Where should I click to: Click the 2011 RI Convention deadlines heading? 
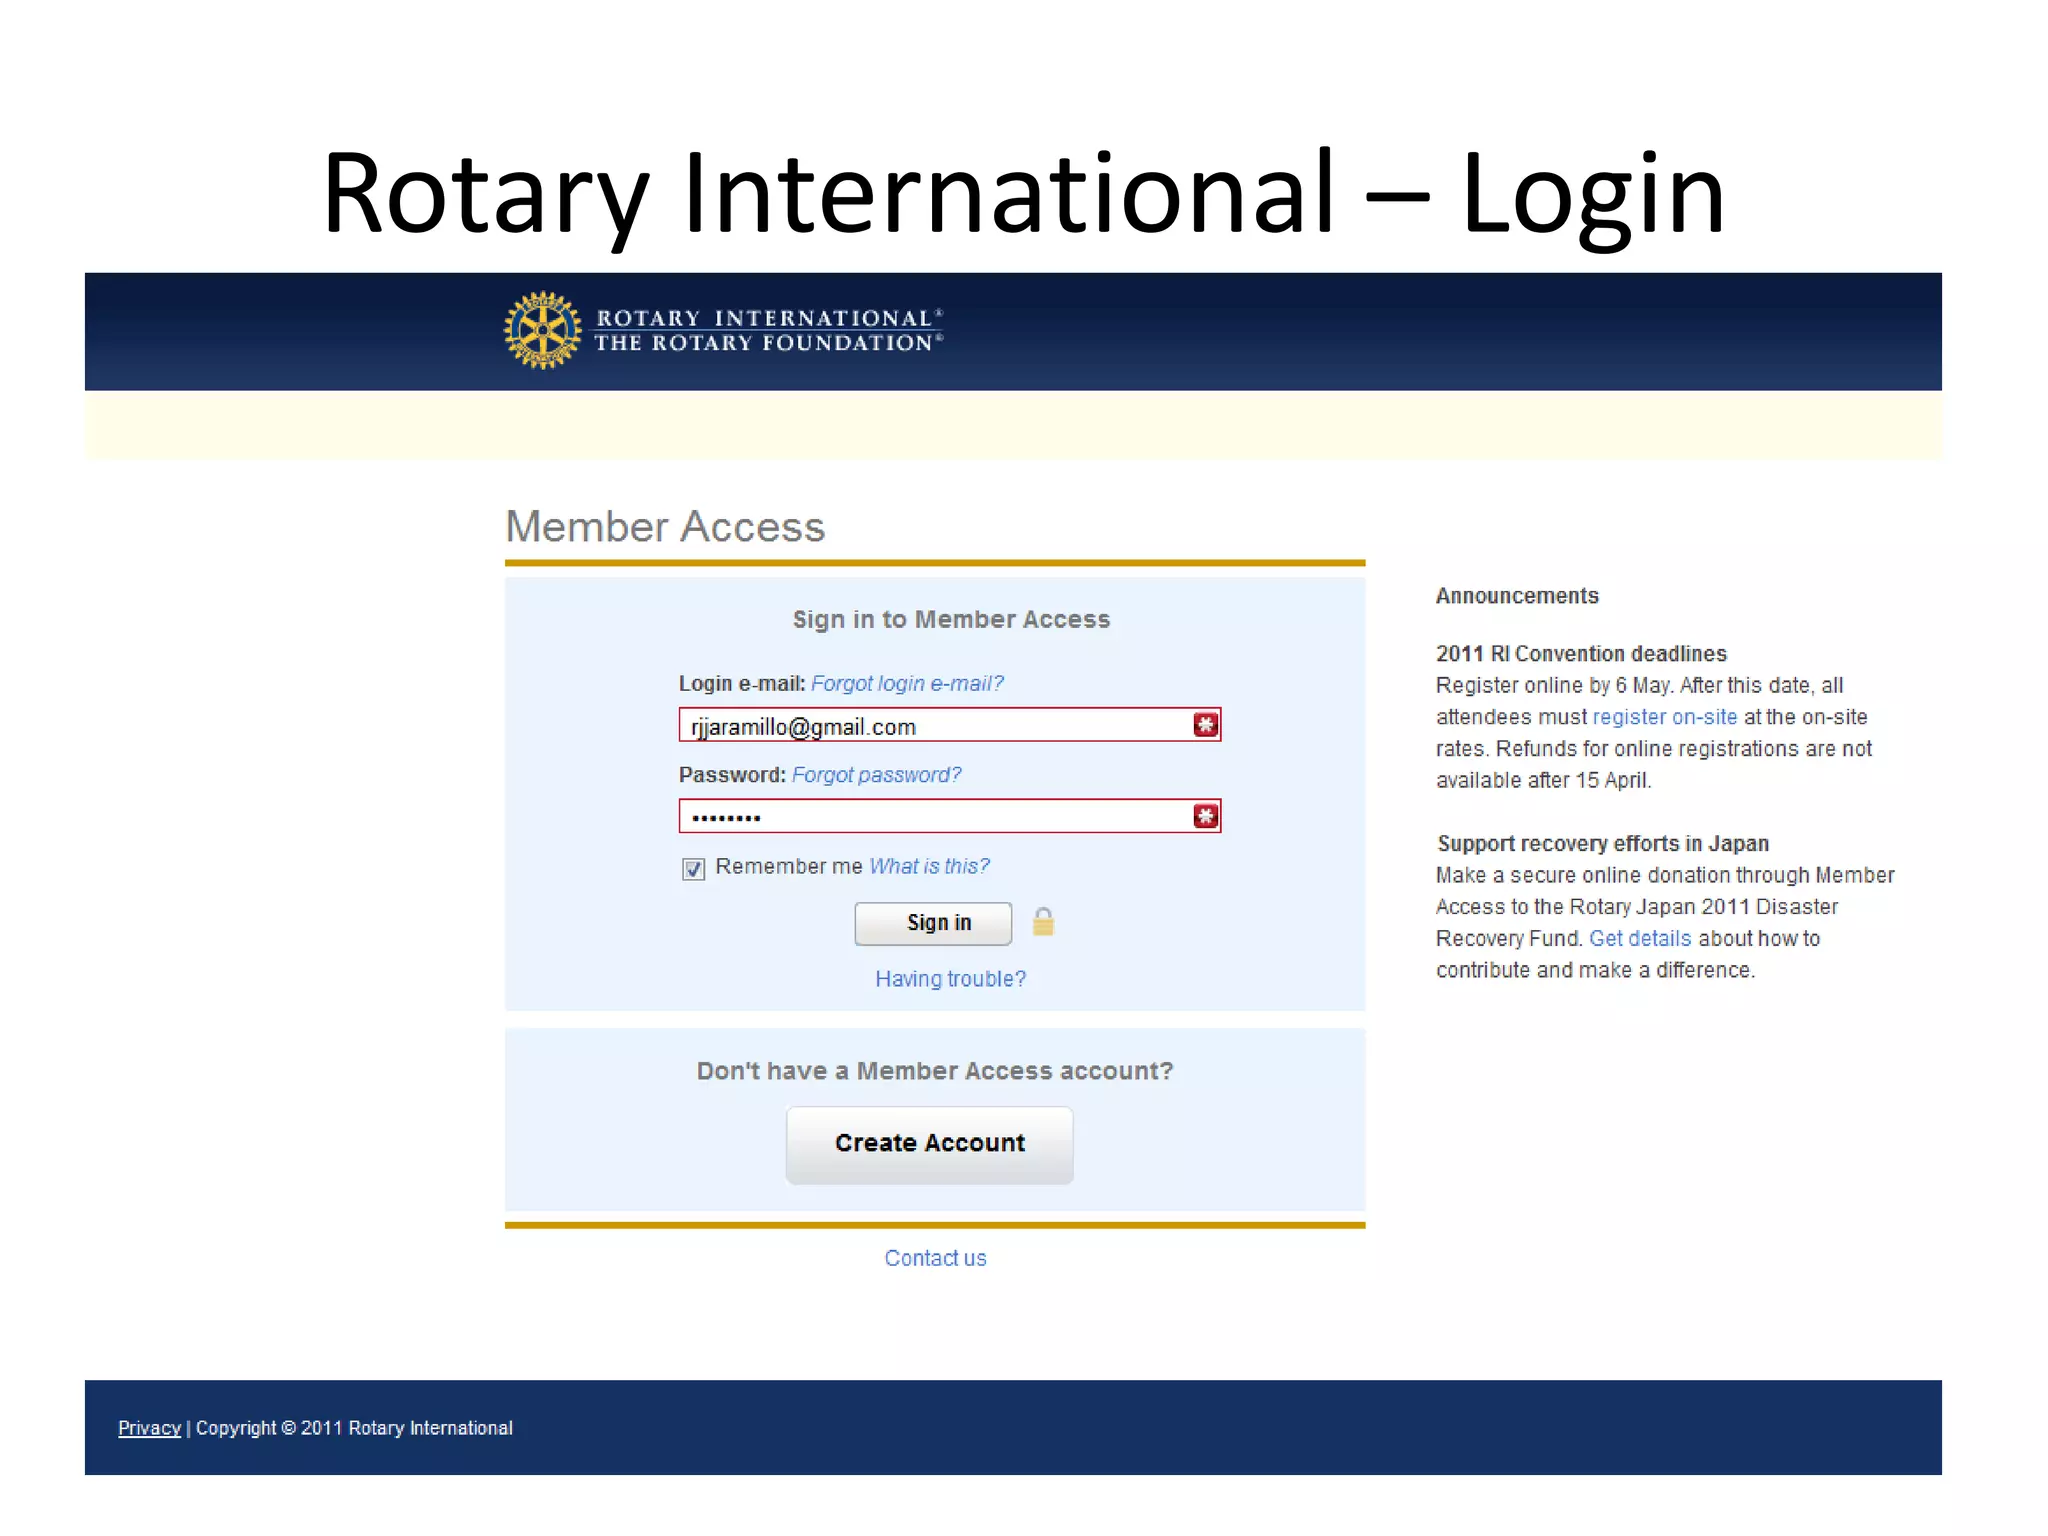pos(1581,654)
